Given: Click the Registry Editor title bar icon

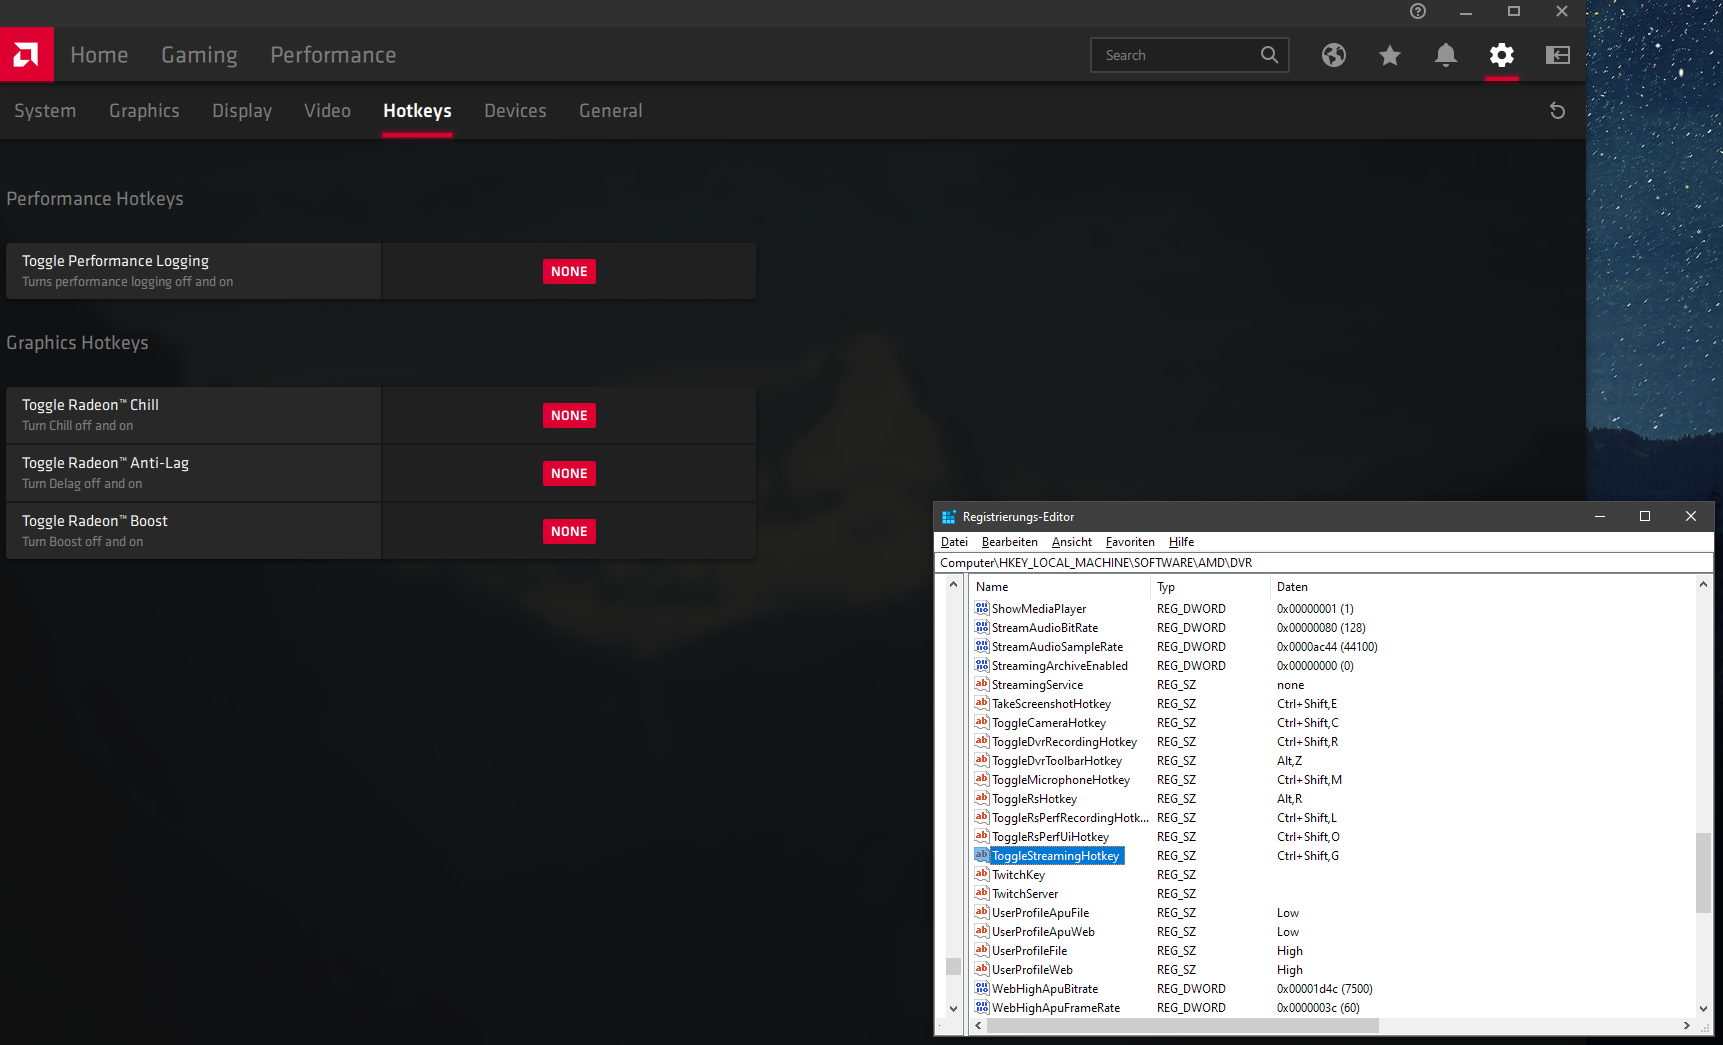Looking at the screenshot, I should (x=949, y=517).
